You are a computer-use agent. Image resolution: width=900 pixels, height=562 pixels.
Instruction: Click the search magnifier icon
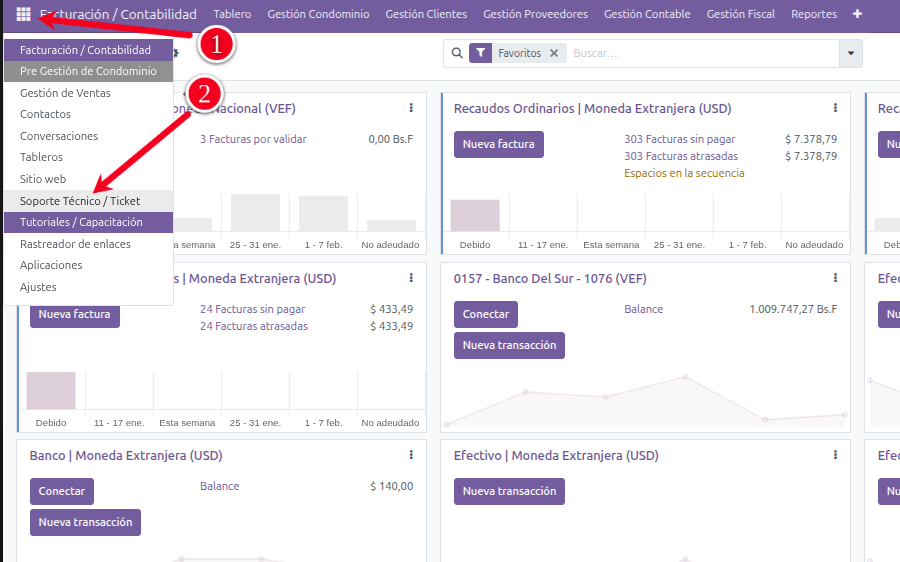[457, 53]
